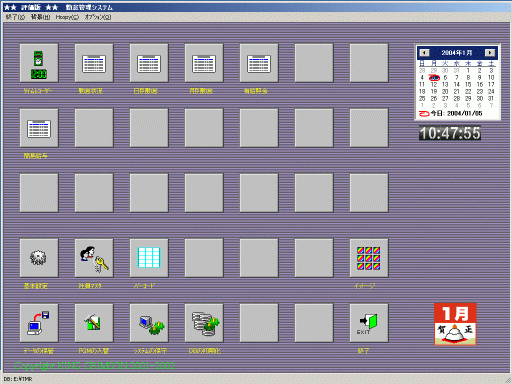The height and width of the screenshot is (384, 512).
Task: Open the PGM replacement hammer icon
Action: pyautogui.click(x=94, y=323)
